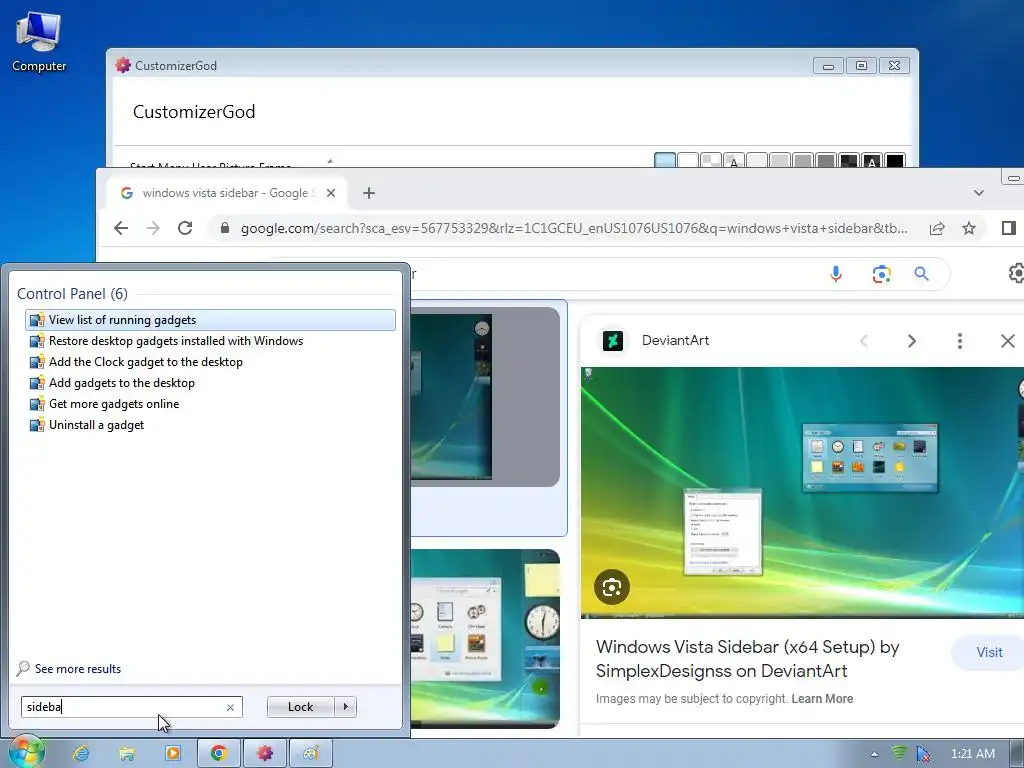This screenshot has width=1024, height=768.
Task: Pick the medium gray swatch in CustomizerGod
Action: 803,161
